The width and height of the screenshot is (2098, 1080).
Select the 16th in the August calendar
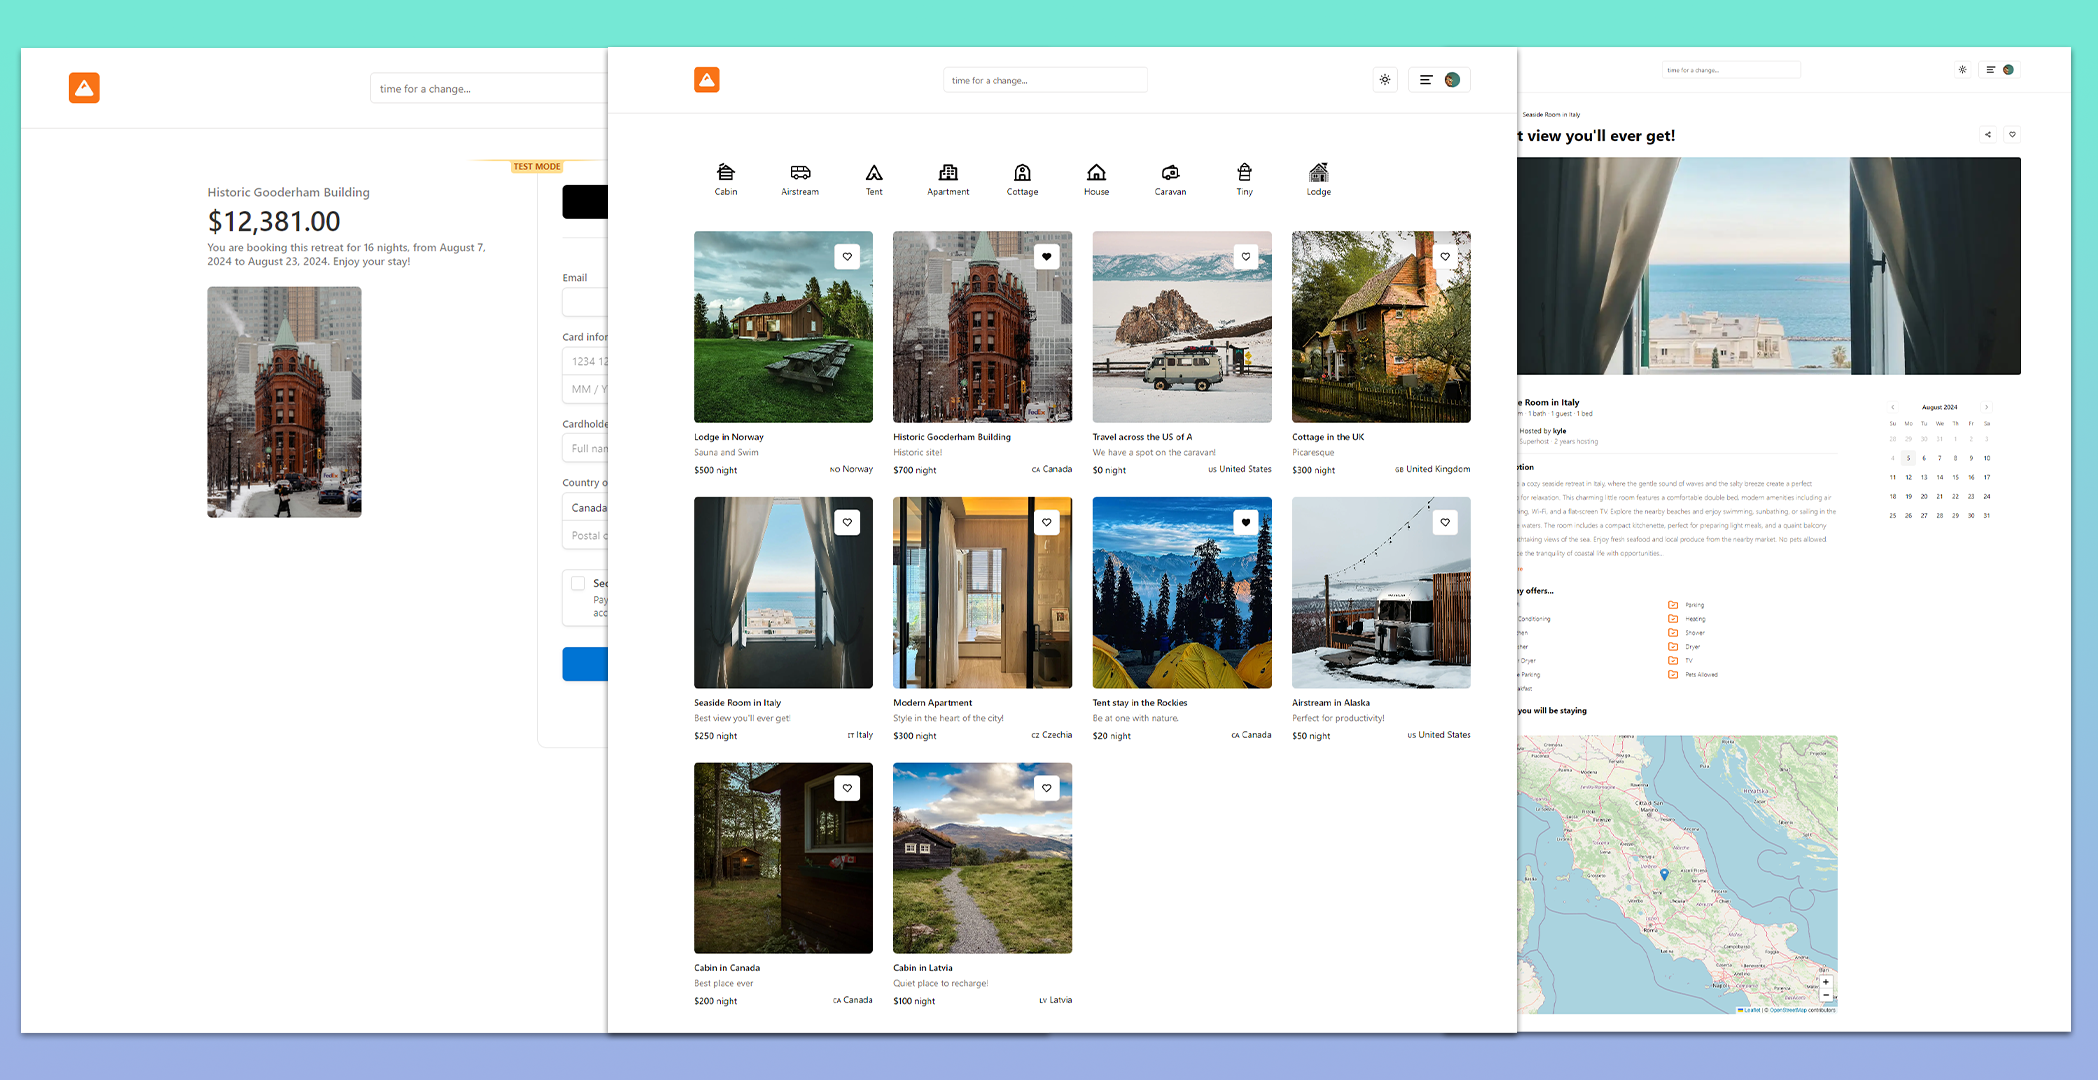click(x=1971, y=477)
